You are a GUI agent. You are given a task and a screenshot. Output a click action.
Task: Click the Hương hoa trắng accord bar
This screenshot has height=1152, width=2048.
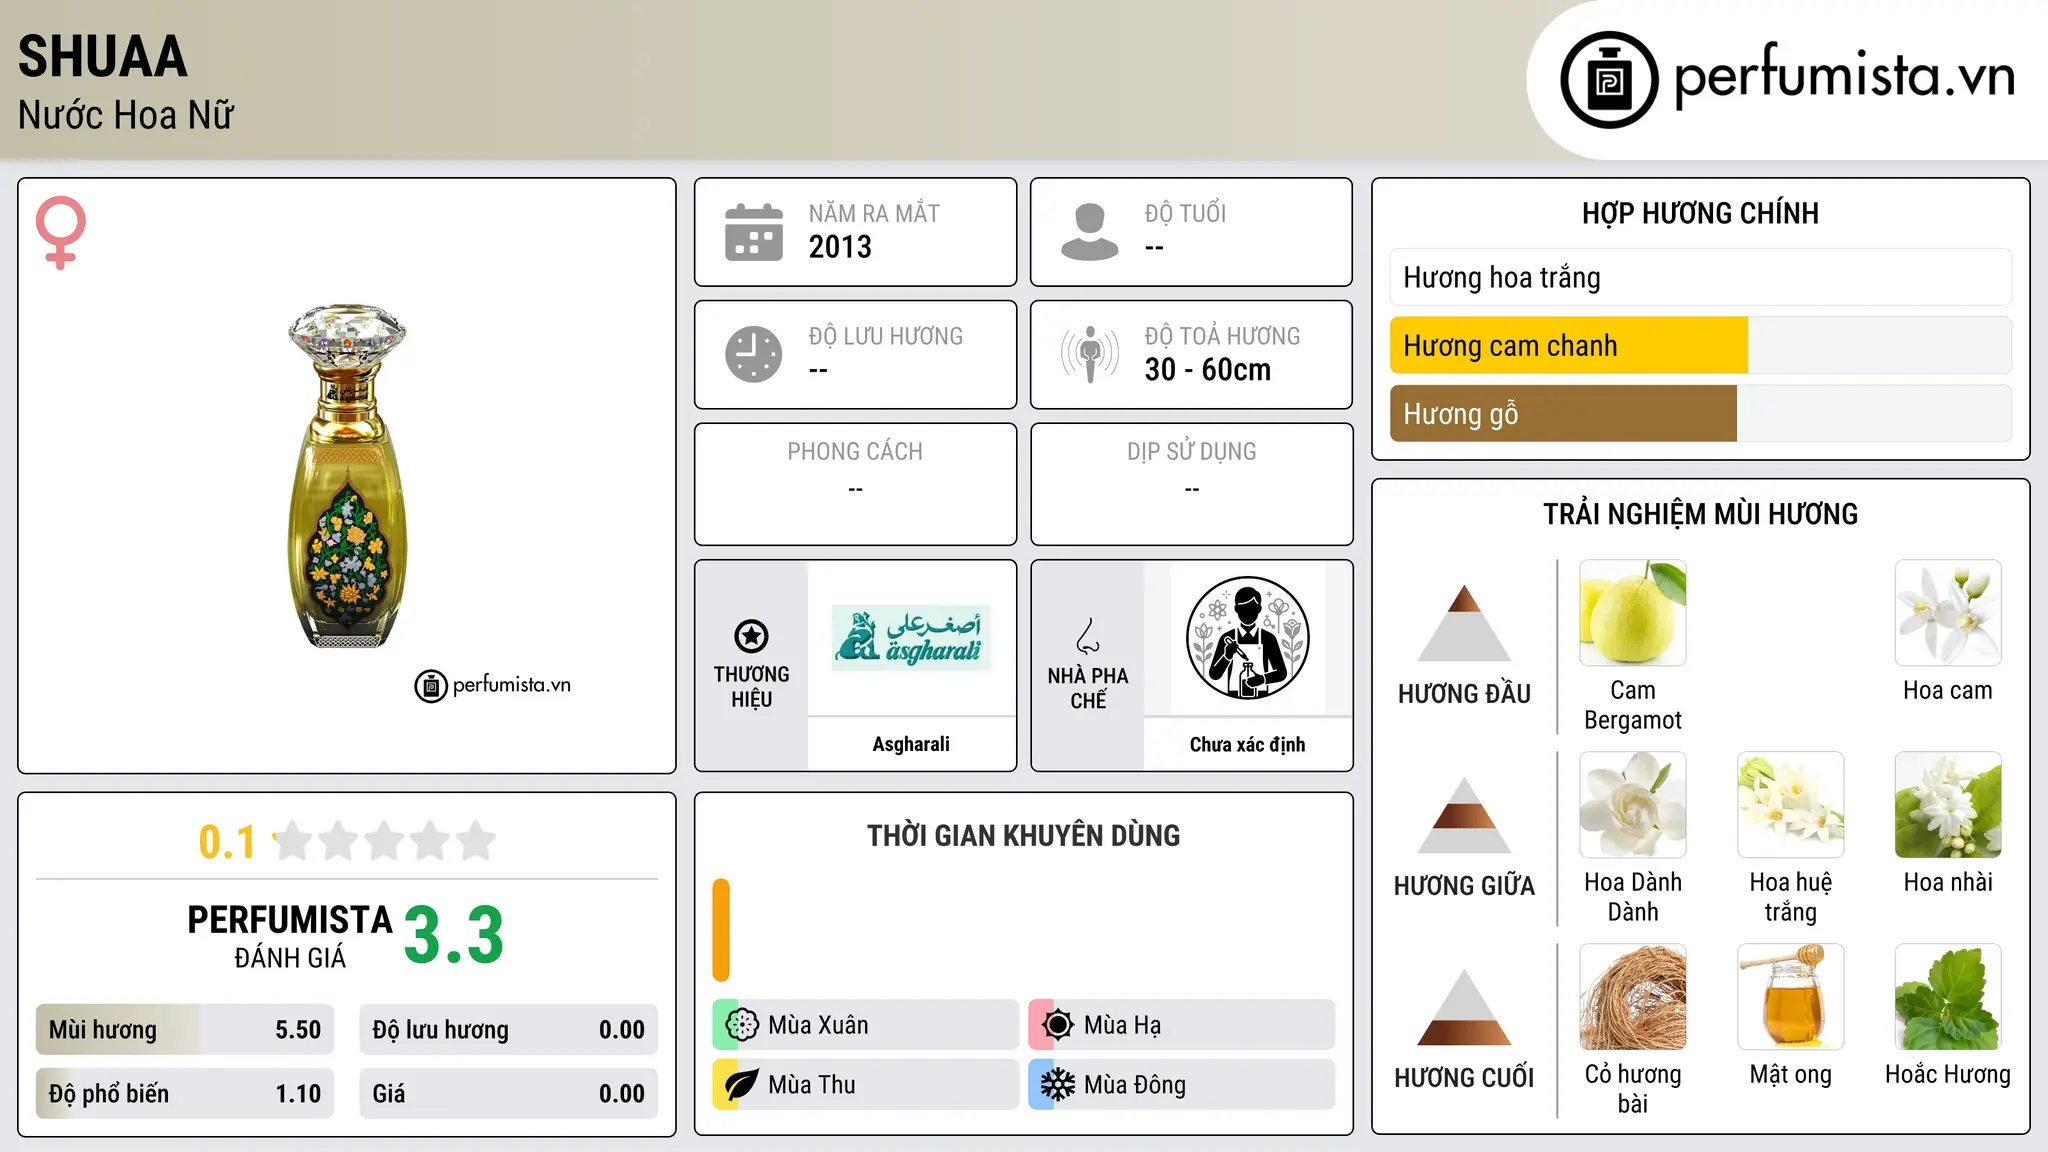(x=1700, y=277)
